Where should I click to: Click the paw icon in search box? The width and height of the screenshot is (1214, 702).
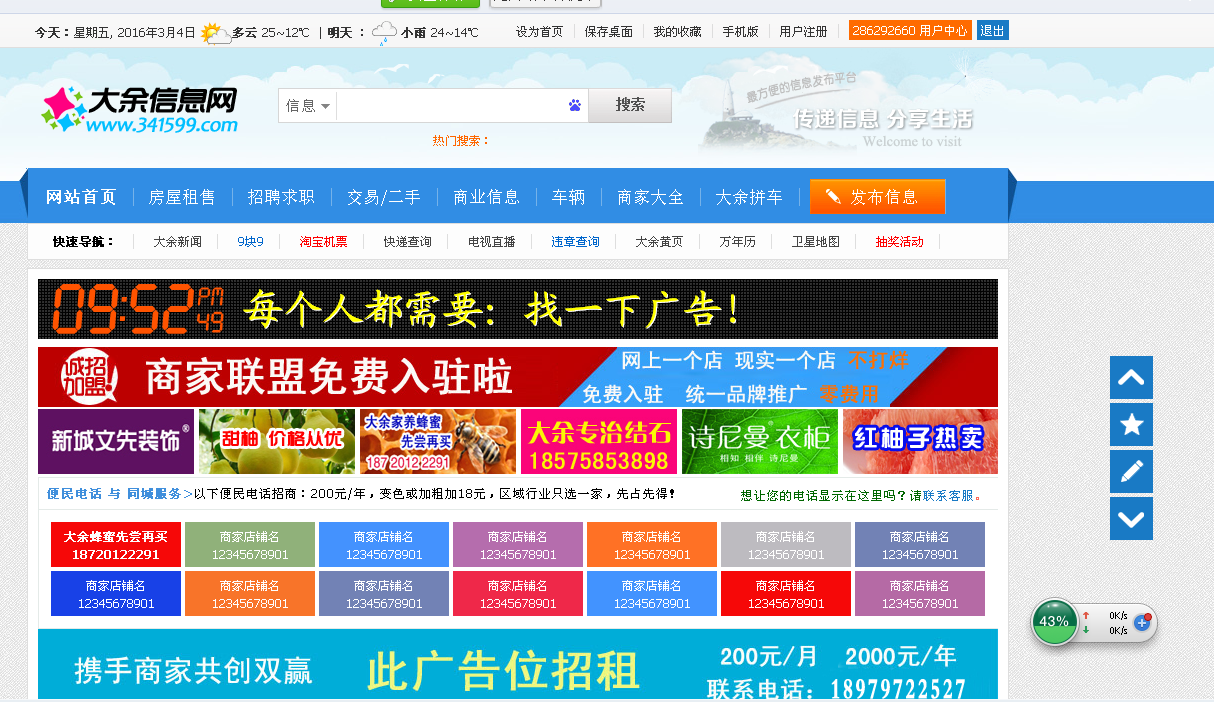pyautogui.click(x=575, y=105)
